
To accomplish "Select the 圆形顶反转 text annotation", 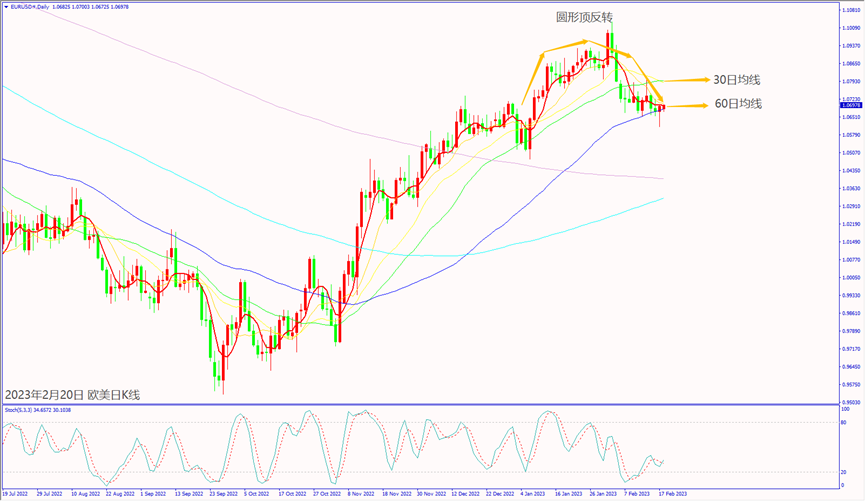I will [x=584, y=17].
